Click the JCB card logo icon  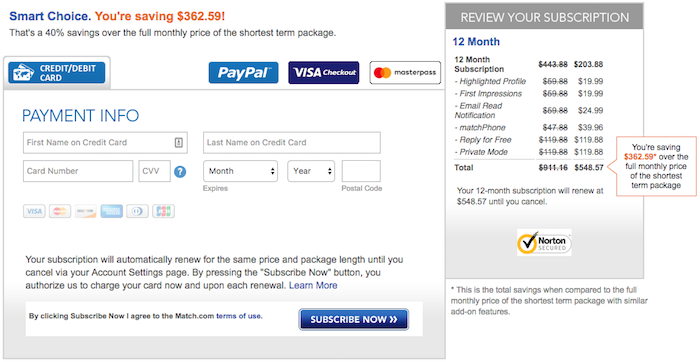[x=163, y=211]
